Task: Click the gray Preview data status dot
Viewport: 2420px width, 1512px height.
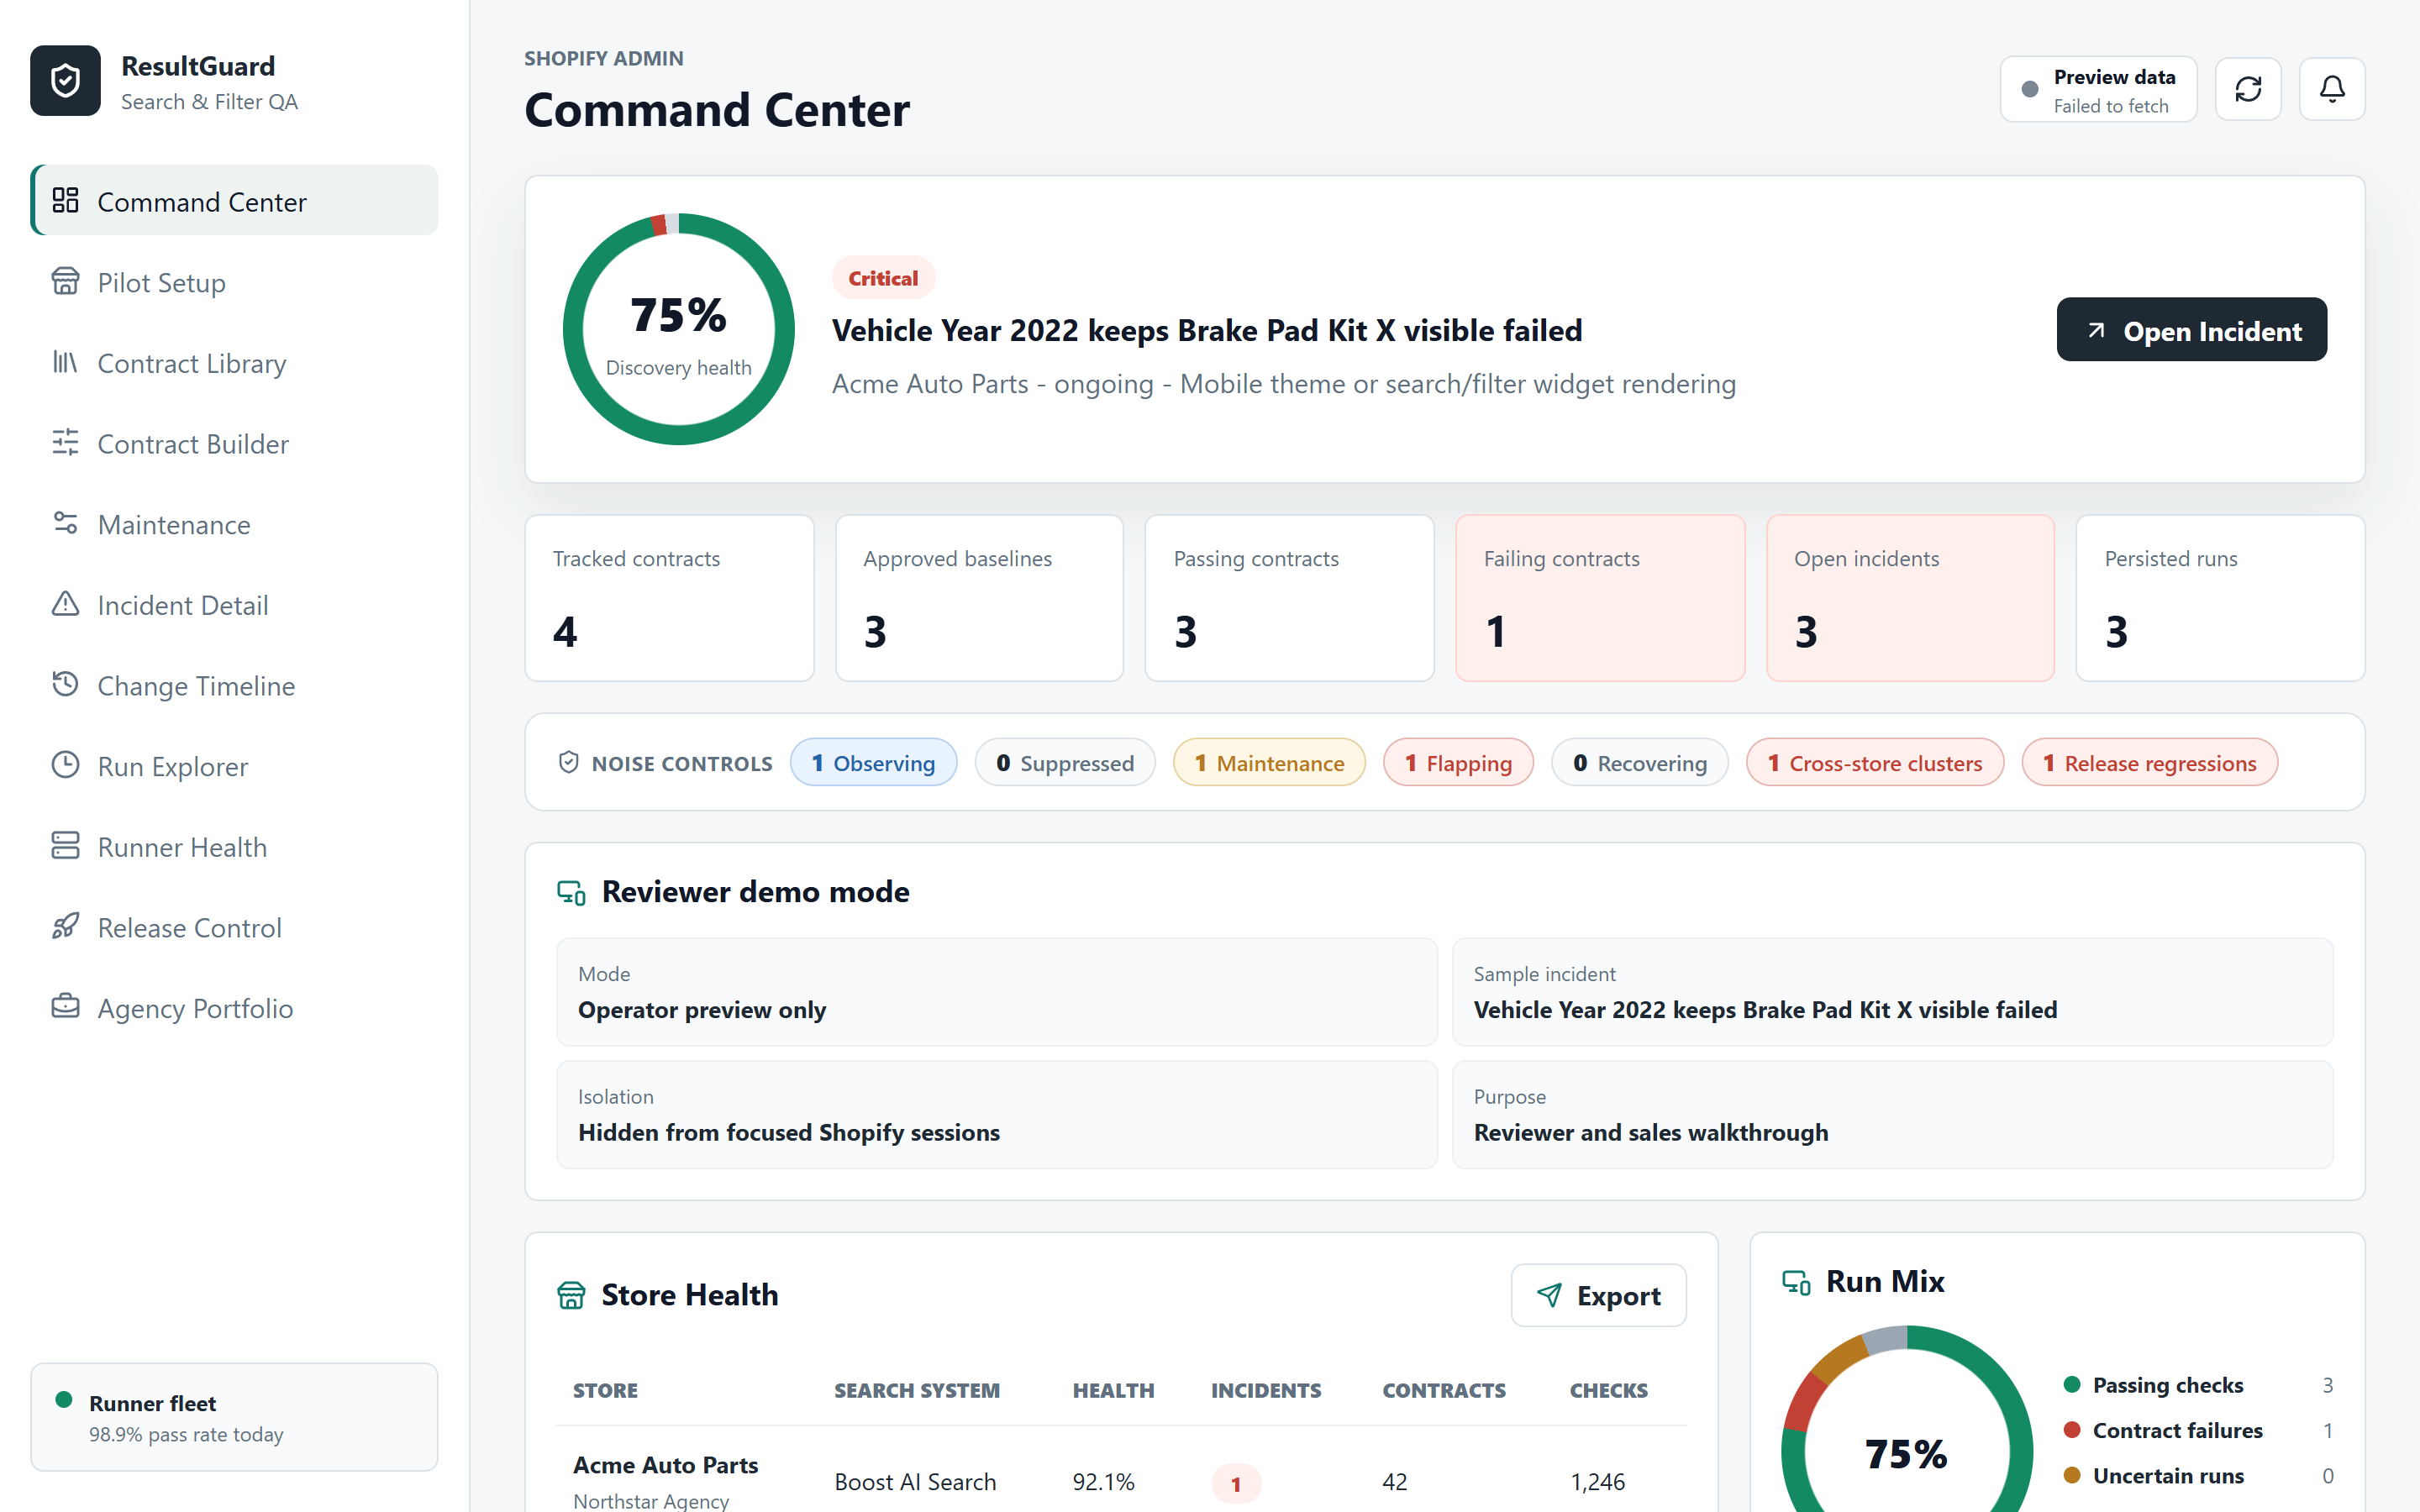Action: 2030,89
